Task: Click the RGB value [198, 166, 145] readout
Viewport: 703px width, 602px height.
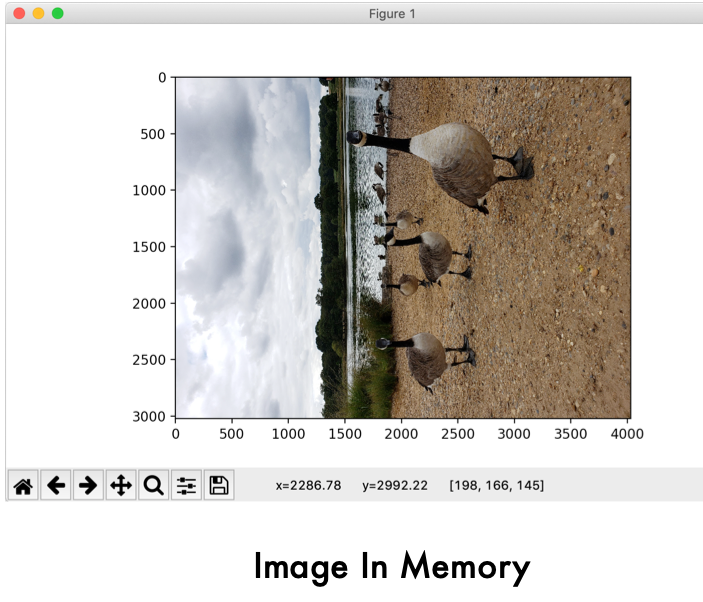Action: (496, 486)
